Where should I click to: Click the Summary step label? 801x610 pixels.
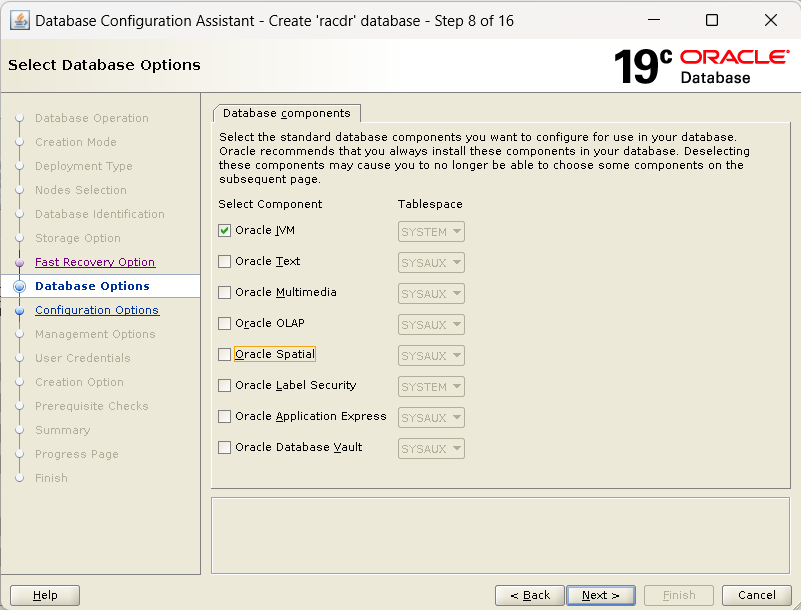click(62, 430)
